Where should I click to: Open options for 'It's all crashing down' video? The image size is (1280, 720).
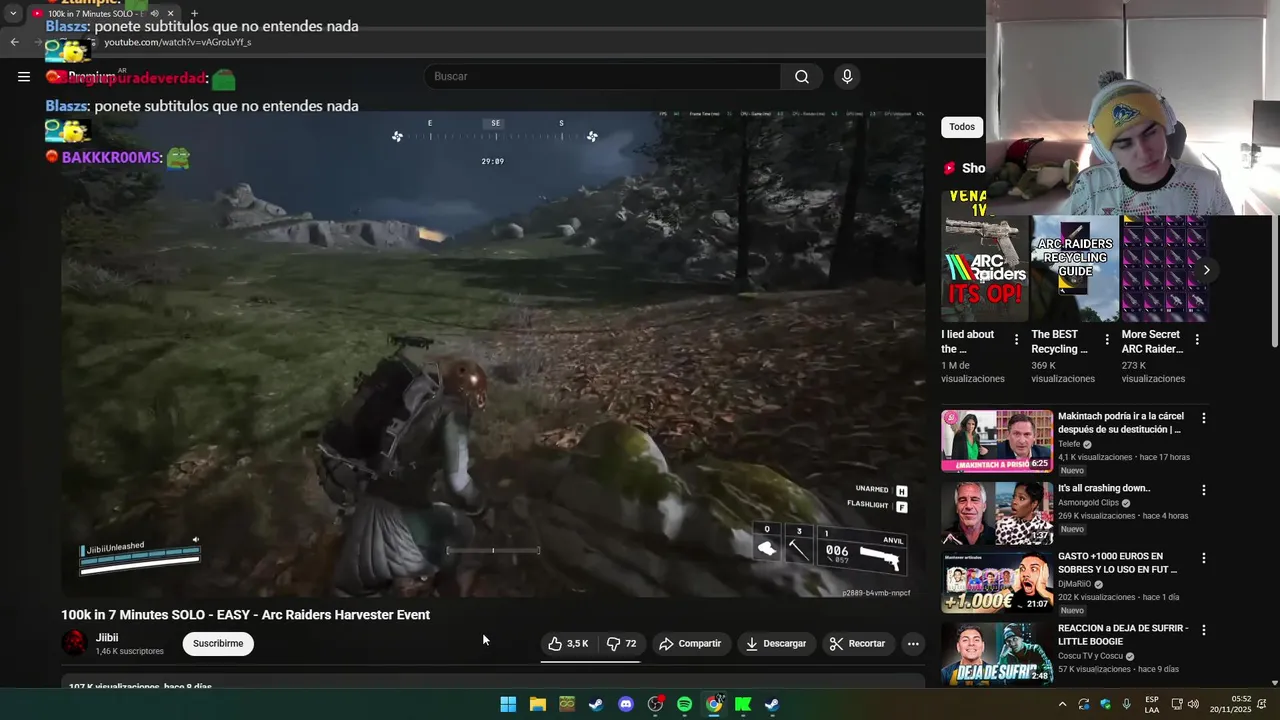click(x=1204, y=490)
